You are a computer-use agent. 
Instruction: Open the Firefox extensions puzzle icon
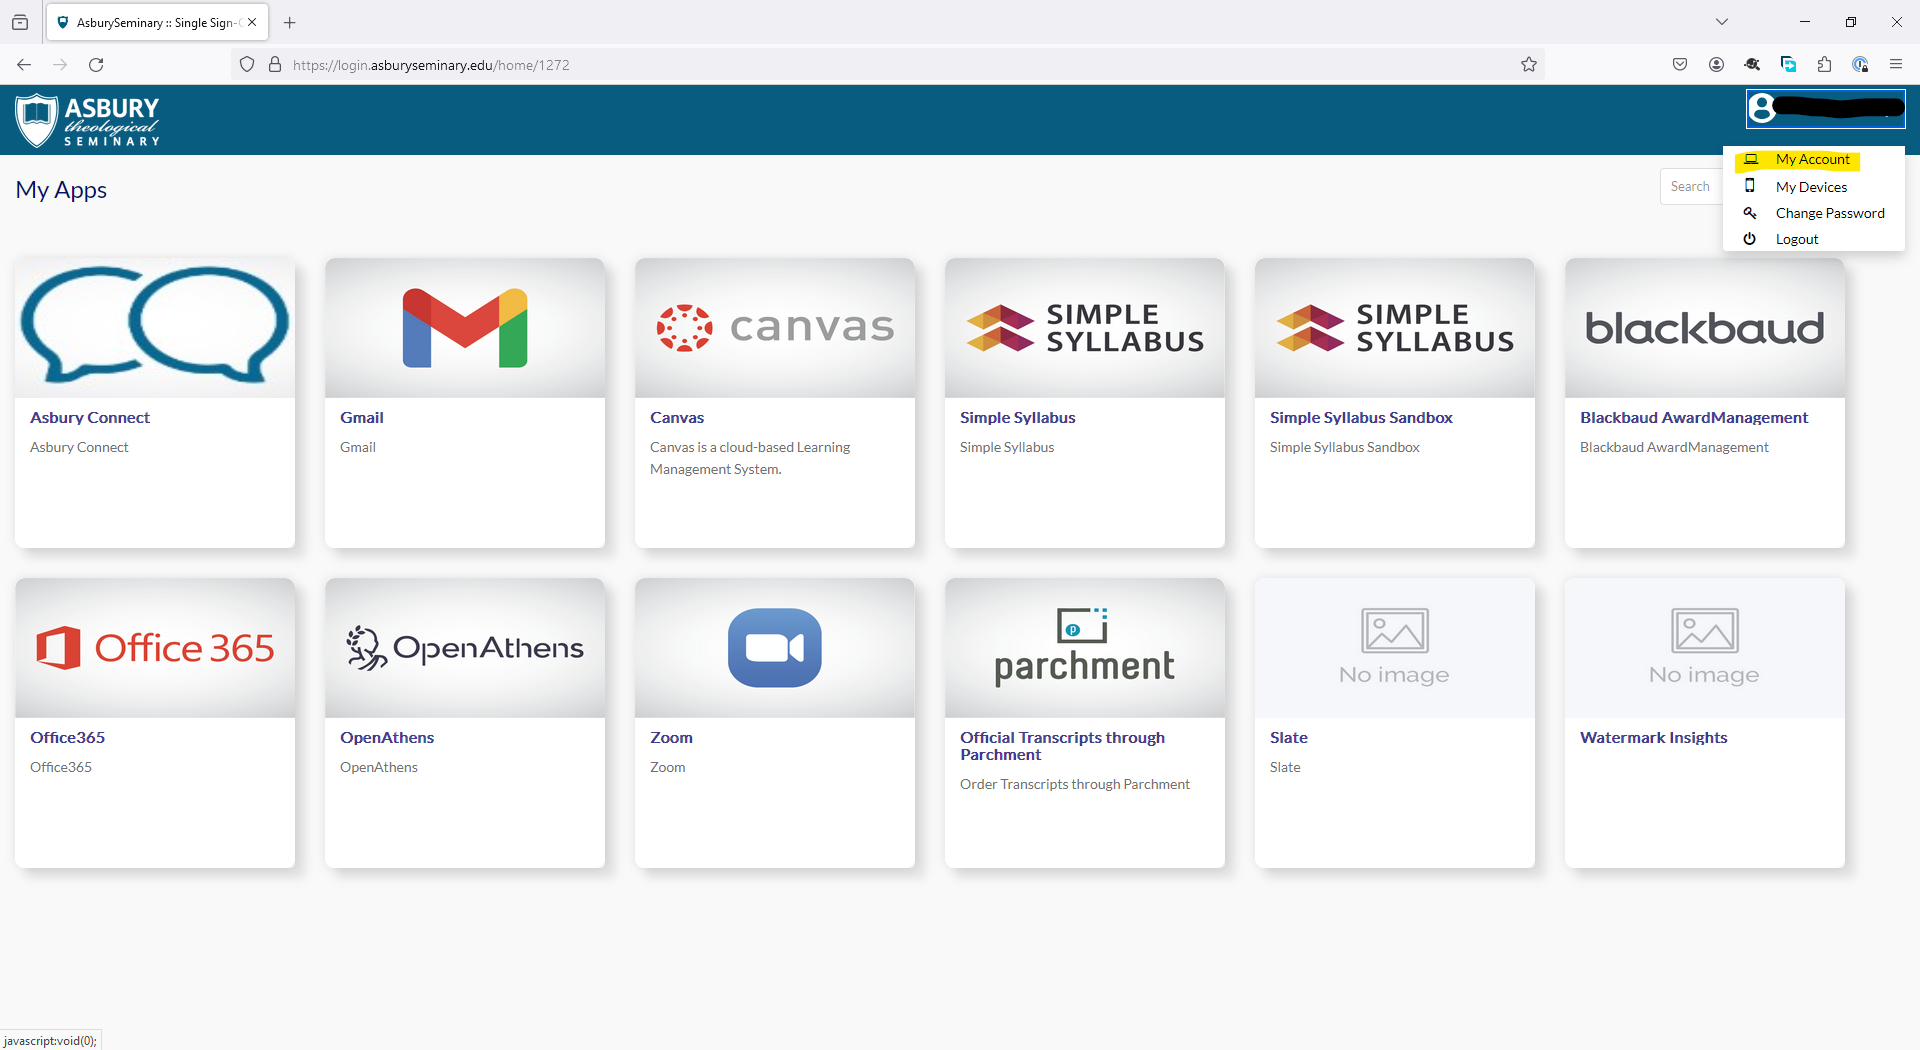tap(1824, 65)
